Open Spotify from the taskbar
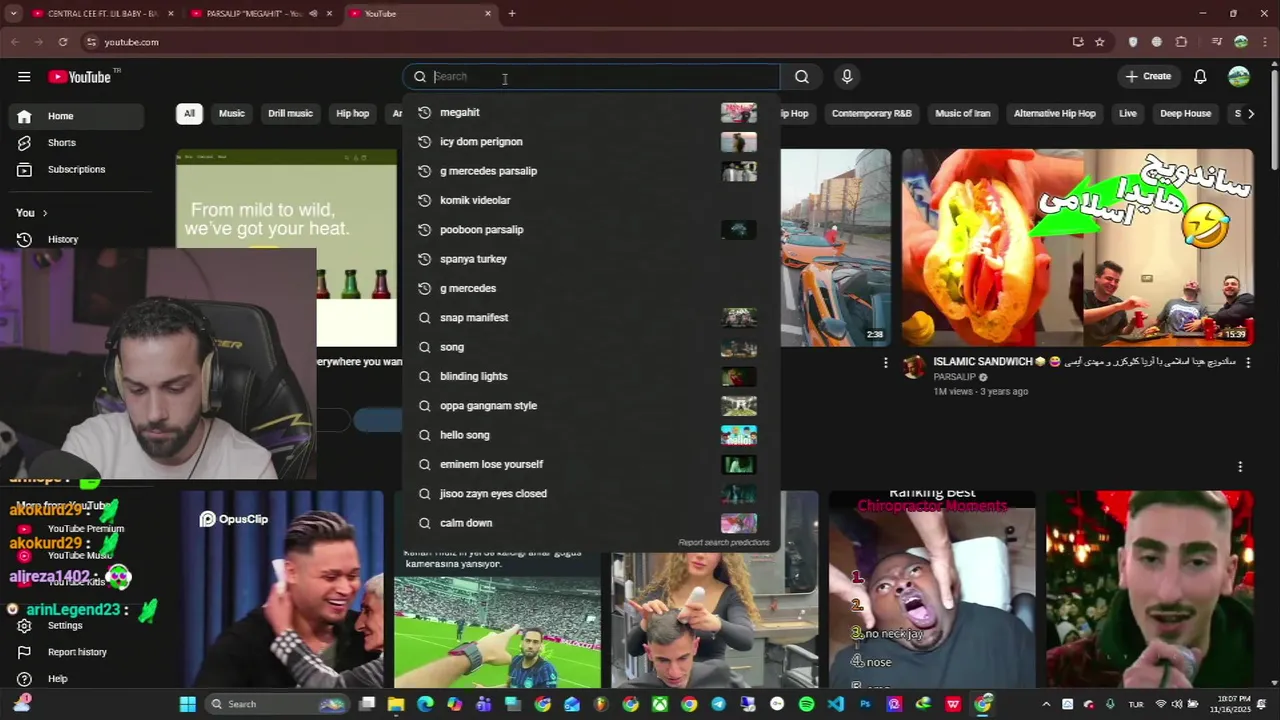Image resolution: width=1280 pixels, height=720 pixels. coord(807,704)
